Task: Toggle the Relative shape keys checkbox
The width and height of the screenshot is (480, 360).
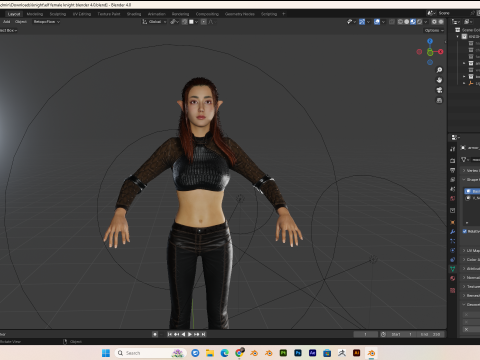Action: [465, 231]
